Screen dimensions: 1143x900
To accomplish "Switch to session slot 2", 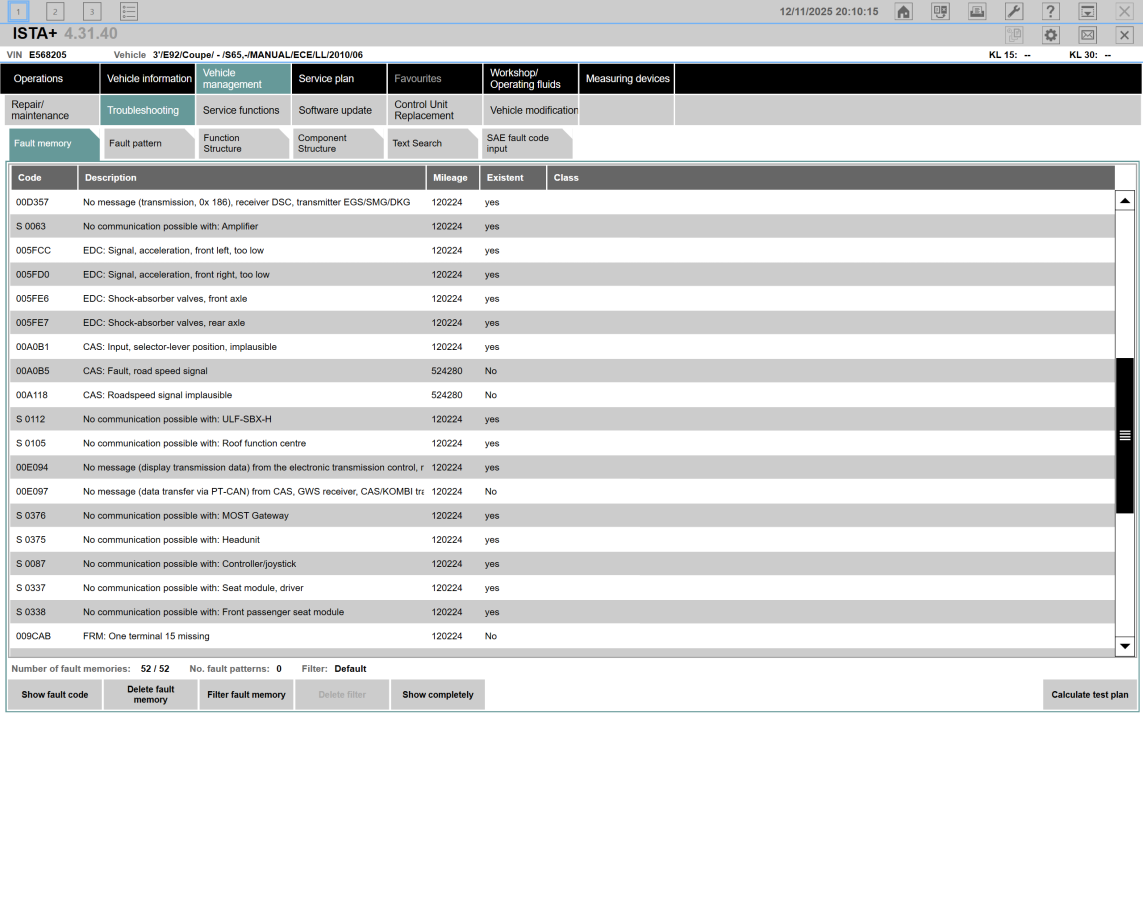I will point(55,12).
